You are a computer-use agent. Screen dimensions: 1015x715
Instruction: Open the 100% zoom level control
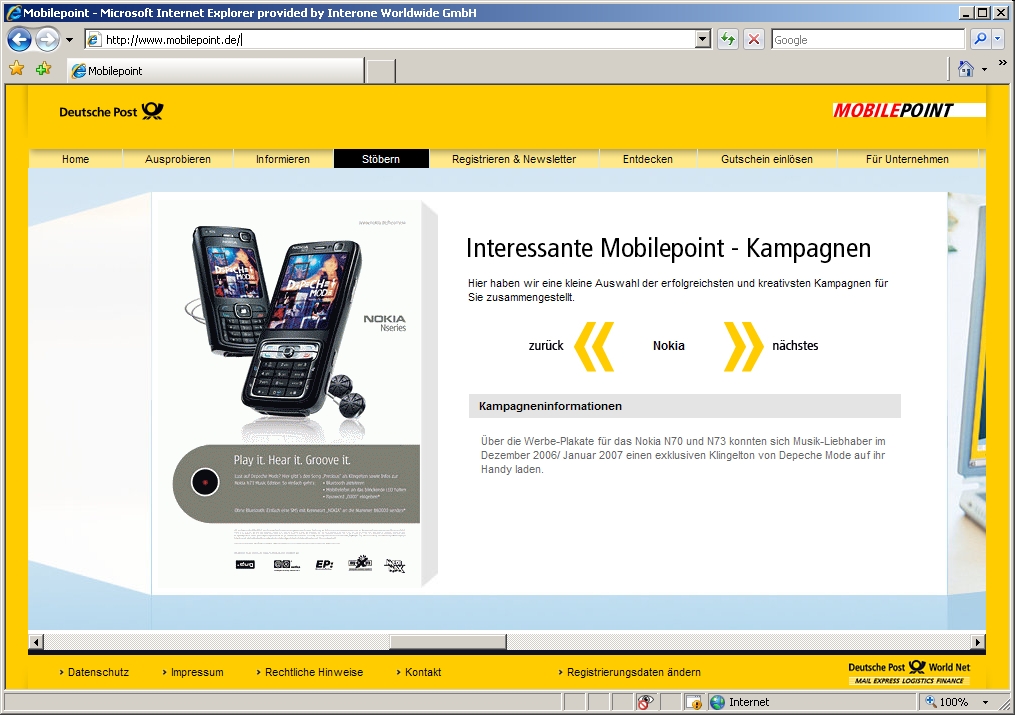pos(954,701)
